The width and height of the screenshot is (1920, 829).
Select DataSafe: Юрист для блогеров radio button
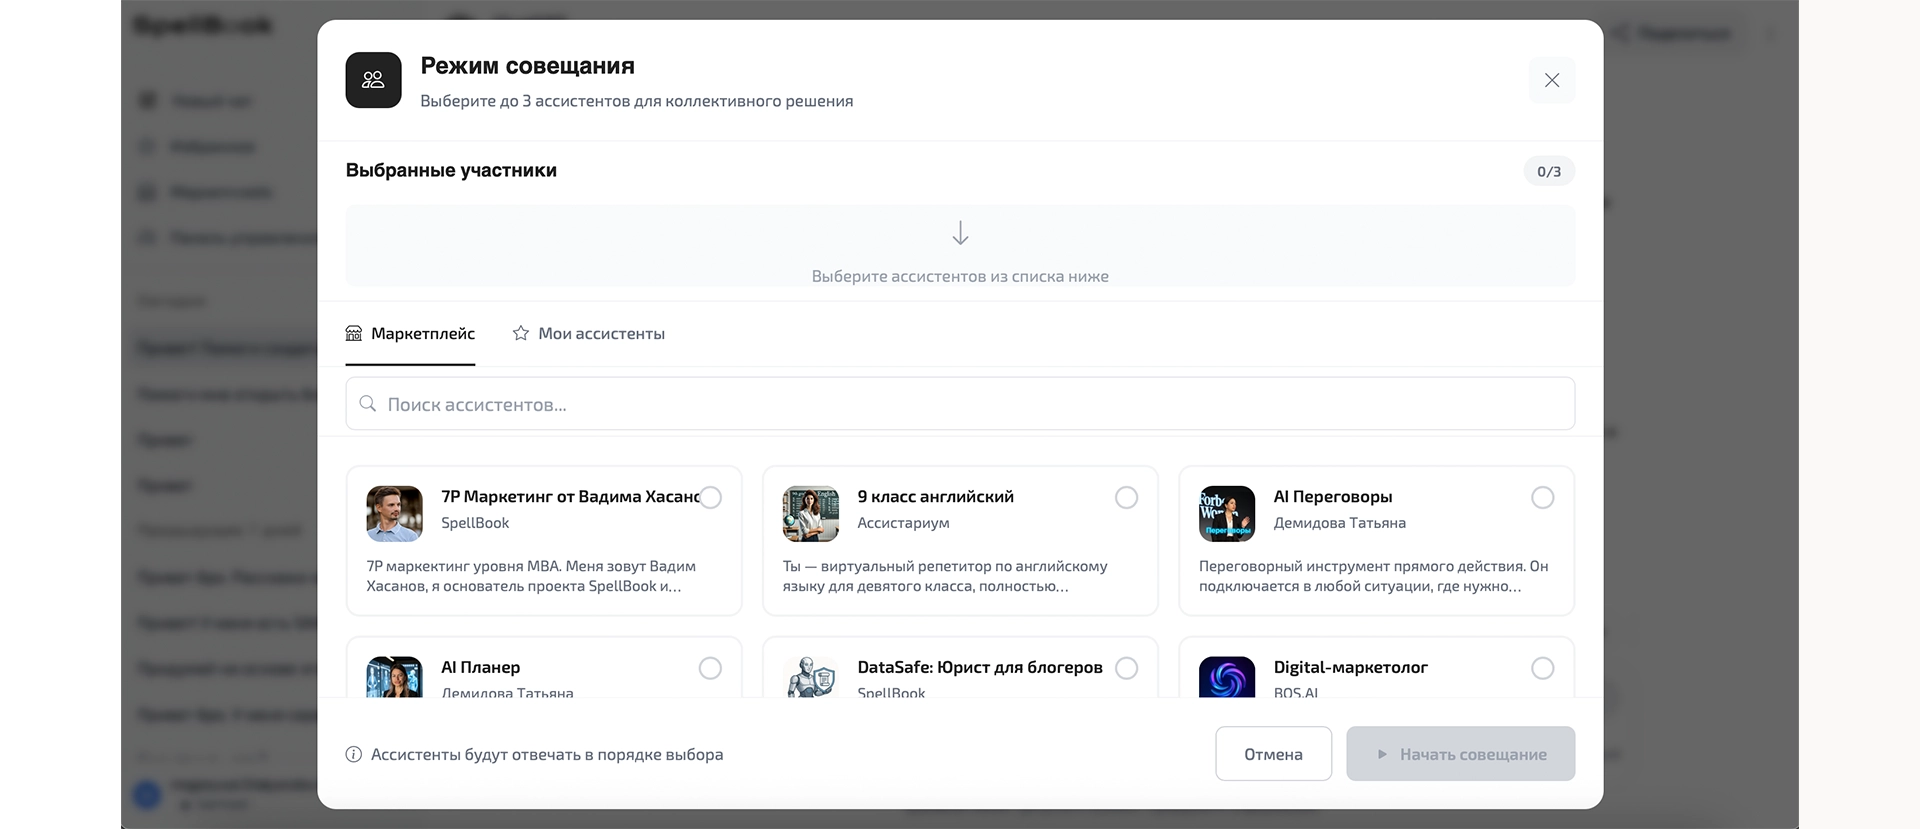pos(1126,668)
